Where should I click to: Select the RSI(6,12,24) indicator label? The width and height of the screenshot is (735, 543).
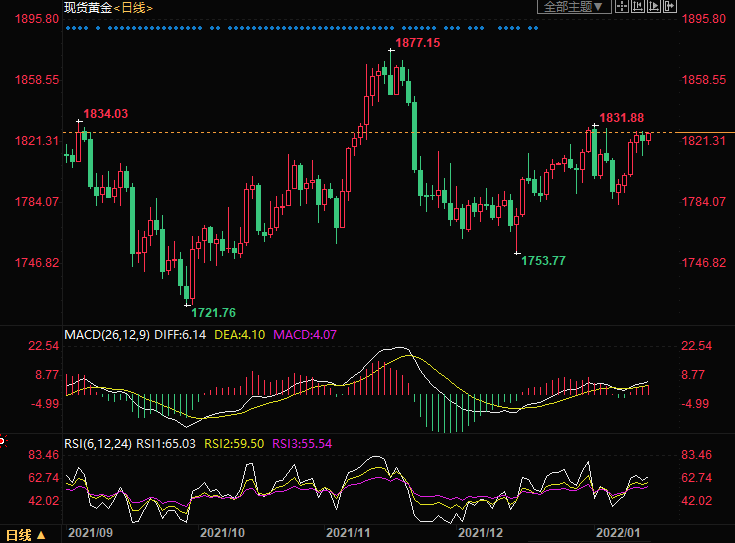pos(98,443)
